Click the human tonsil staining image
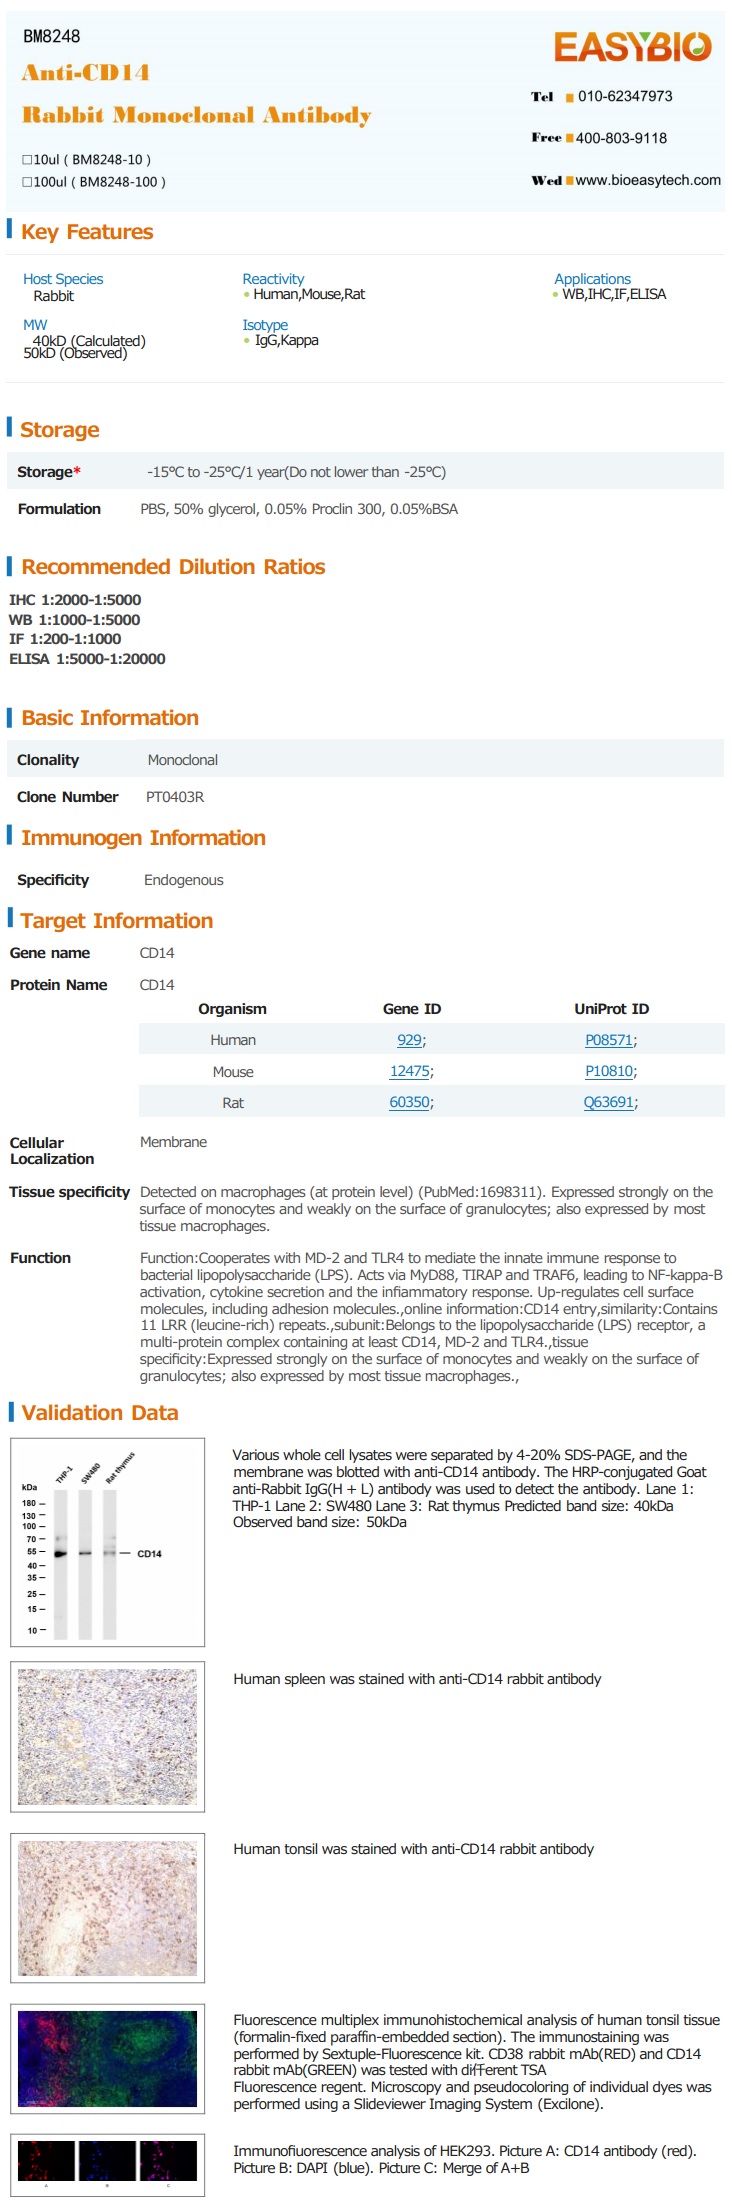 pos(107,1908)
